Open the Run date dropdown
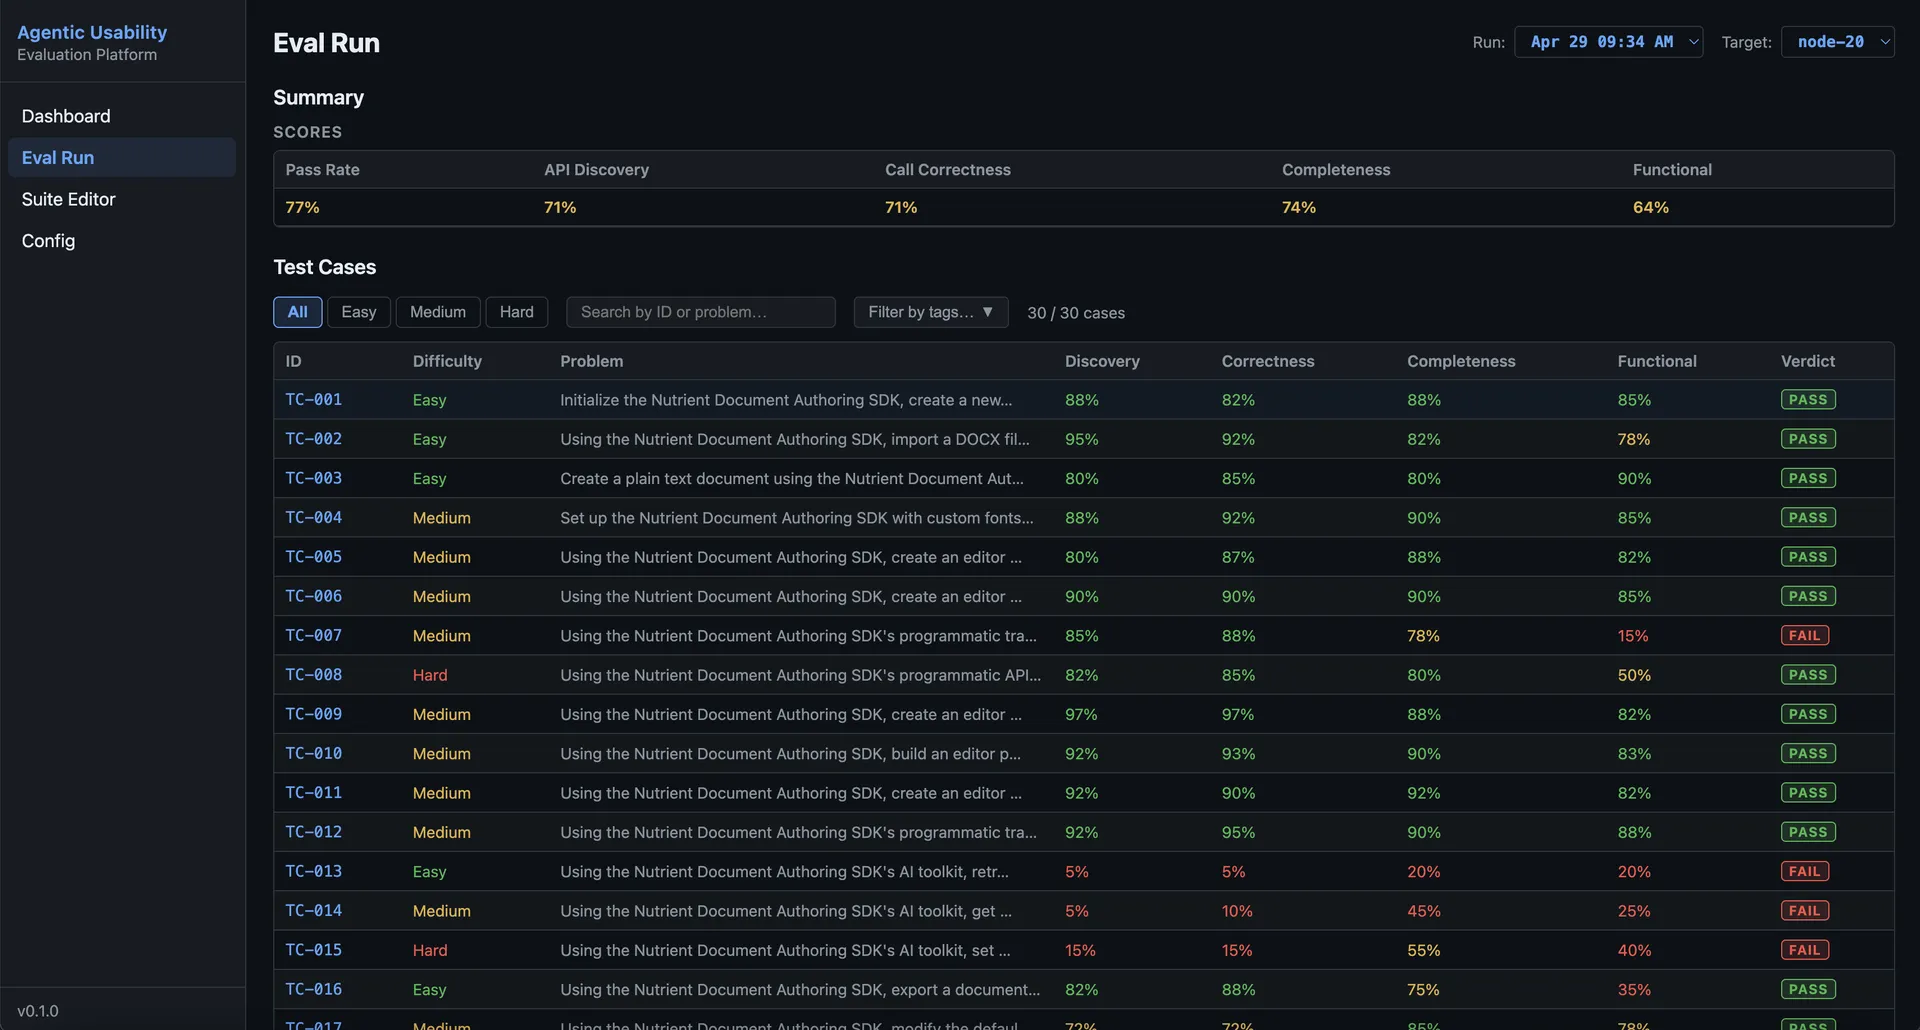This screenshot has width=1920, height=1030. click(x=1608, y=42)
